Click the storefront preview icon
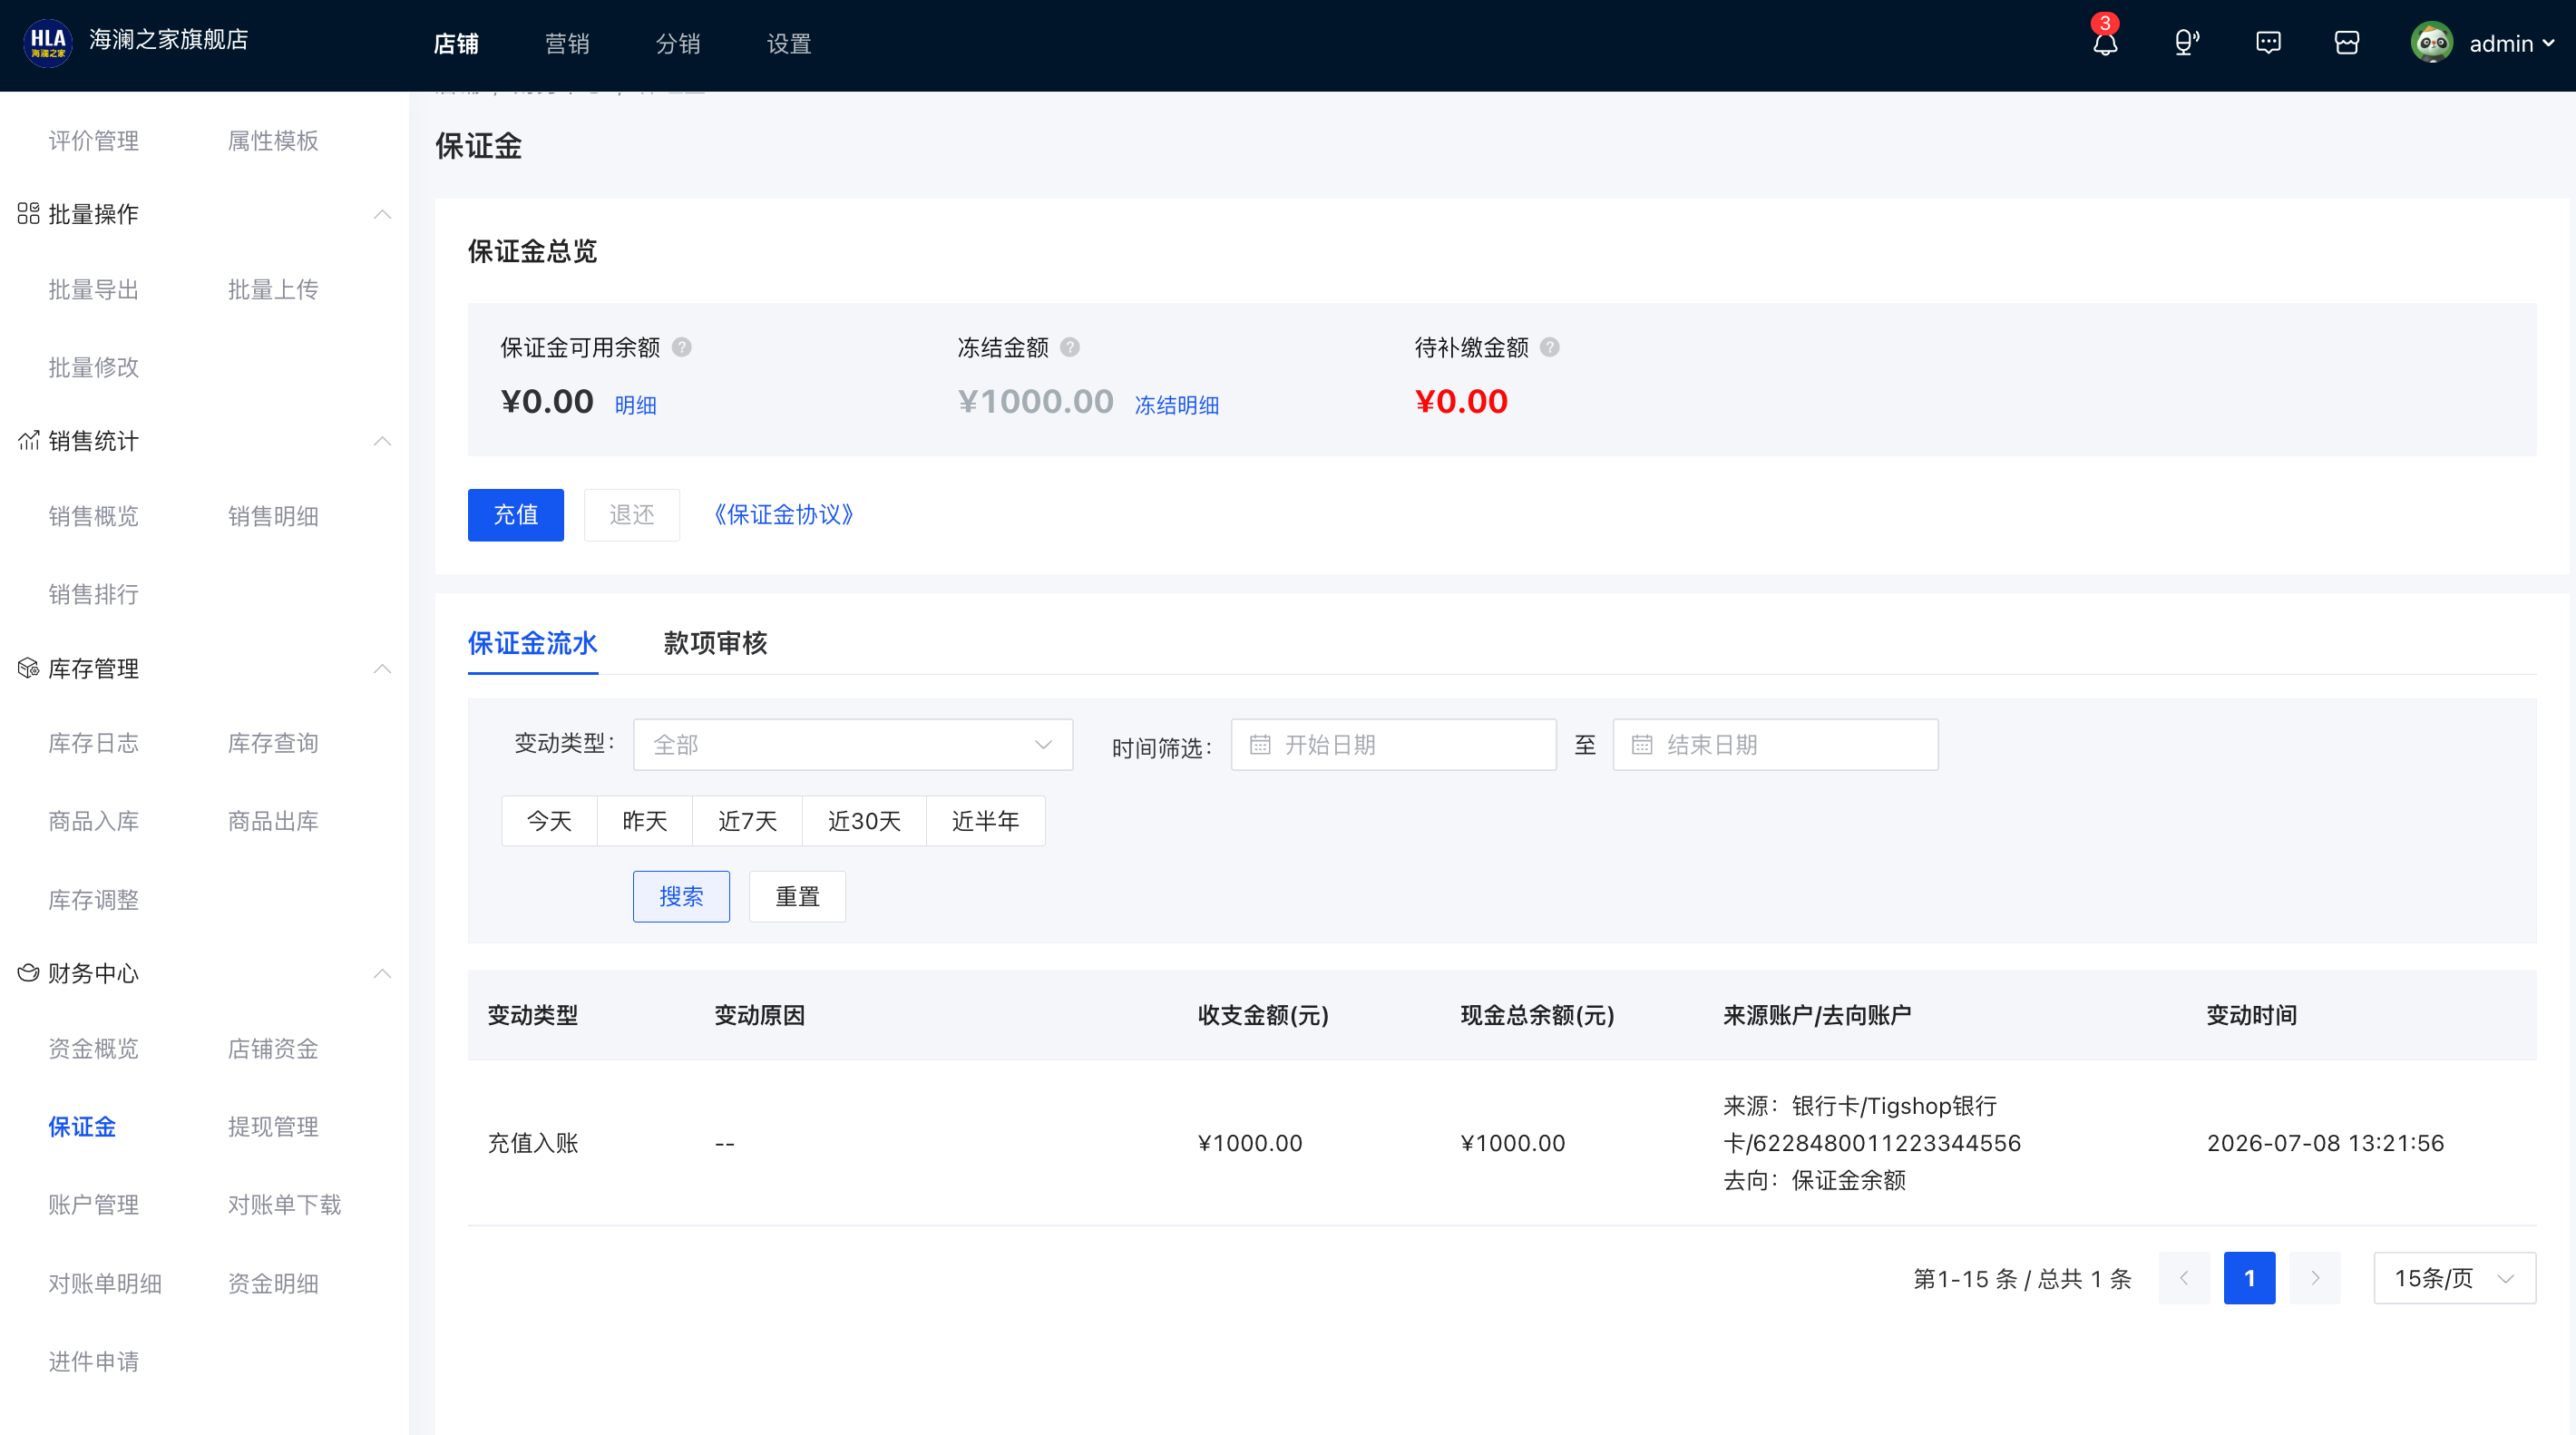The image size is (2576, 1435). click(2347, 43)
